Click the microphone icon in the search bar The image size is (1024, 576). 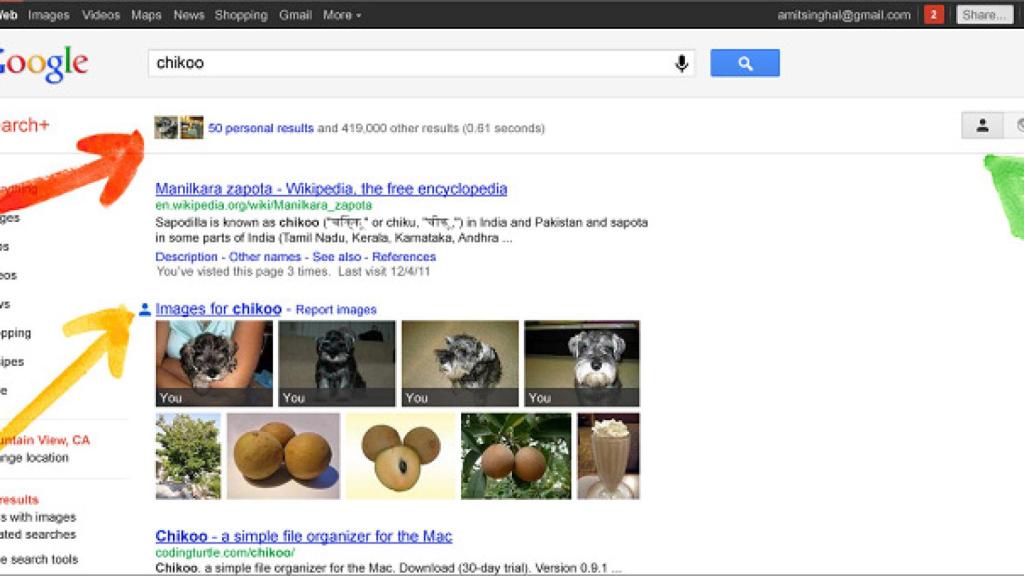click(681, 63)
